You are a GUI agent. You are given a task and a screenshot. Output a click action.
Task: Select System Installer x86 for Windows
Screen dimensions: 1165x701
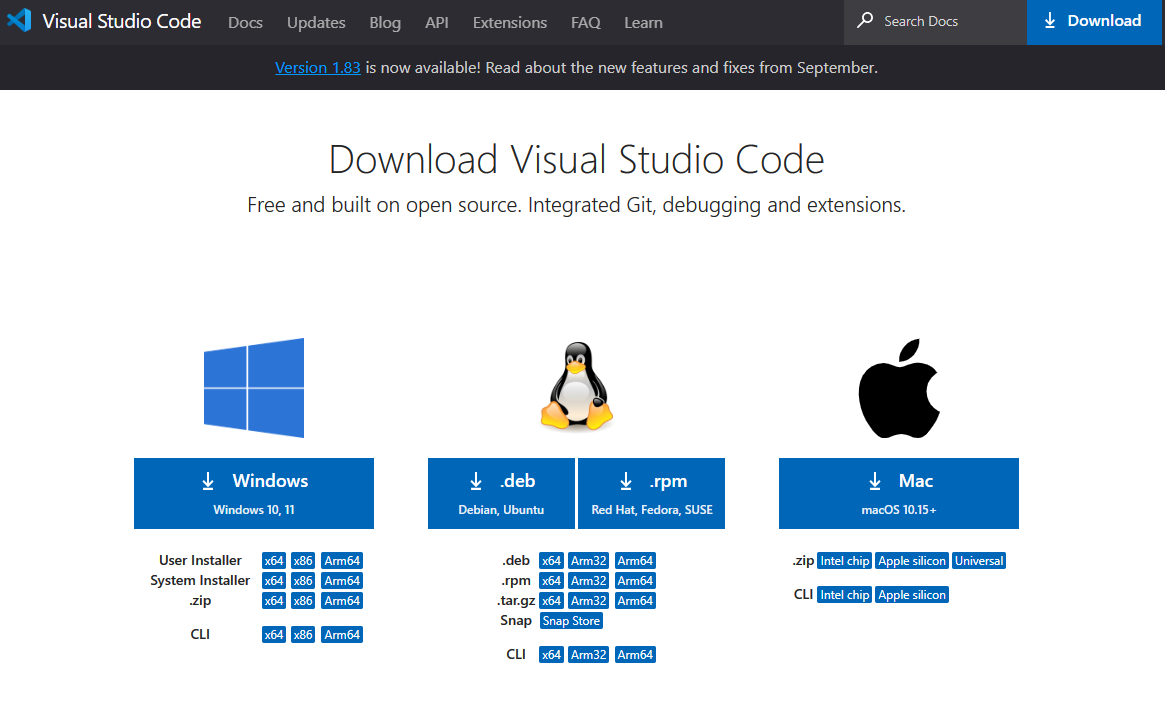tap(302, 581)
